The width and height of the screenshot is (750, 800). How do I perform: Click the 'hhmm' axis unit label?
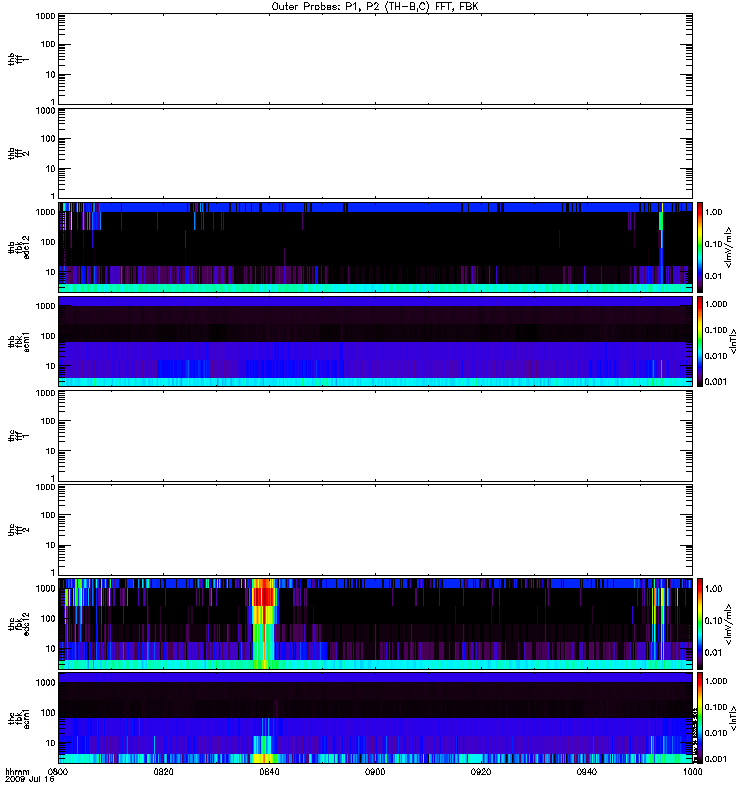(x=17, y=772)
